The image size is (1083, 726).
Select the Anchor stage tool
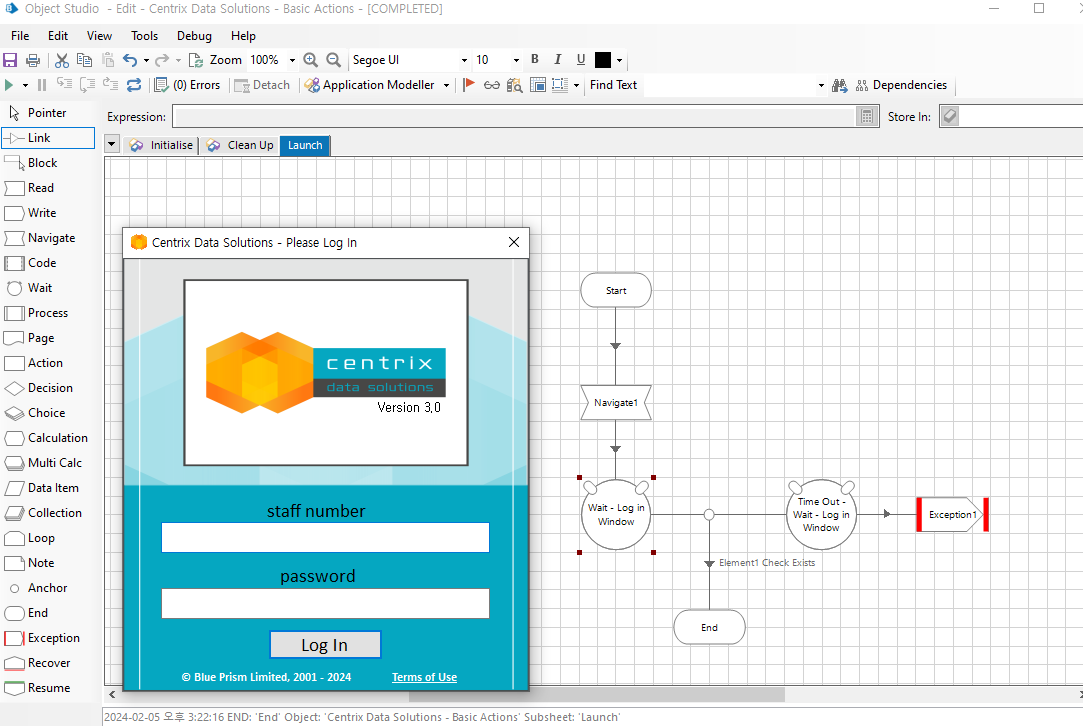click(x=48, y=588)
